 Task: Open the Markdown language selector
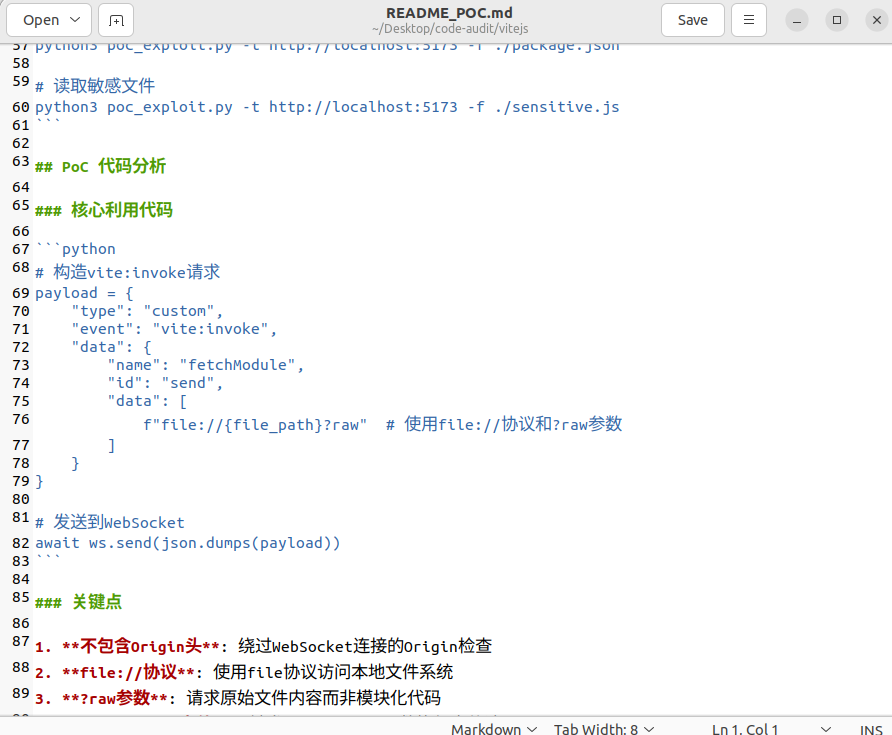coord(494,729)
